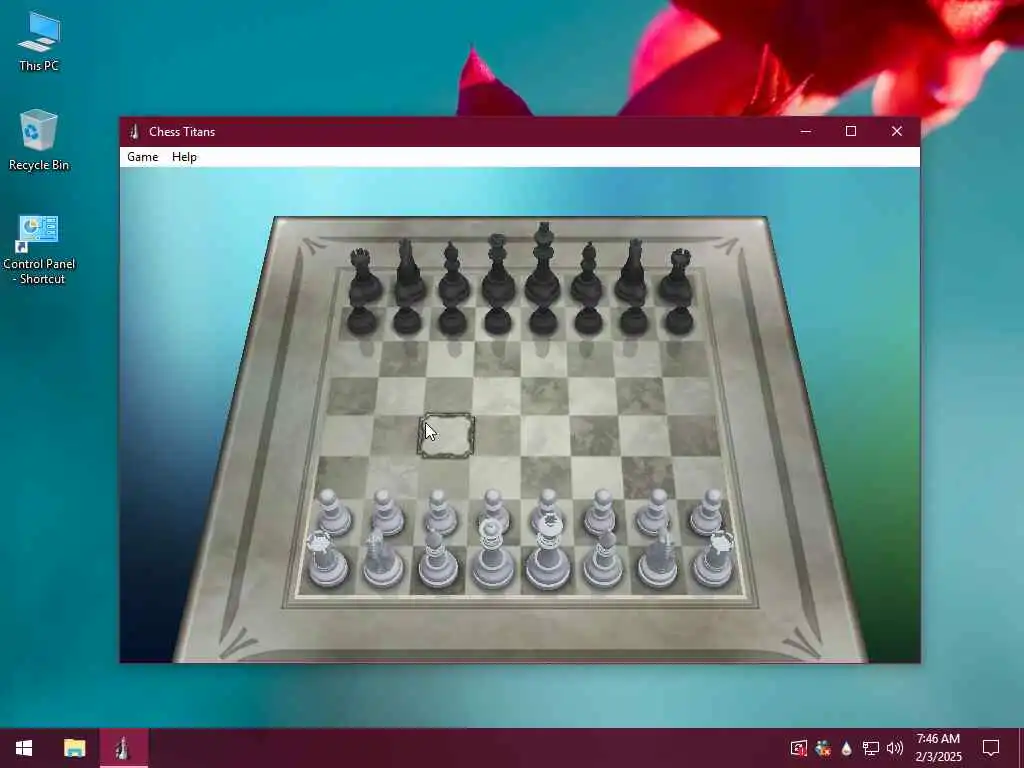The image size is (1024, 768).
Task: Click the black rook on a8
Action: tap(363, 276)
